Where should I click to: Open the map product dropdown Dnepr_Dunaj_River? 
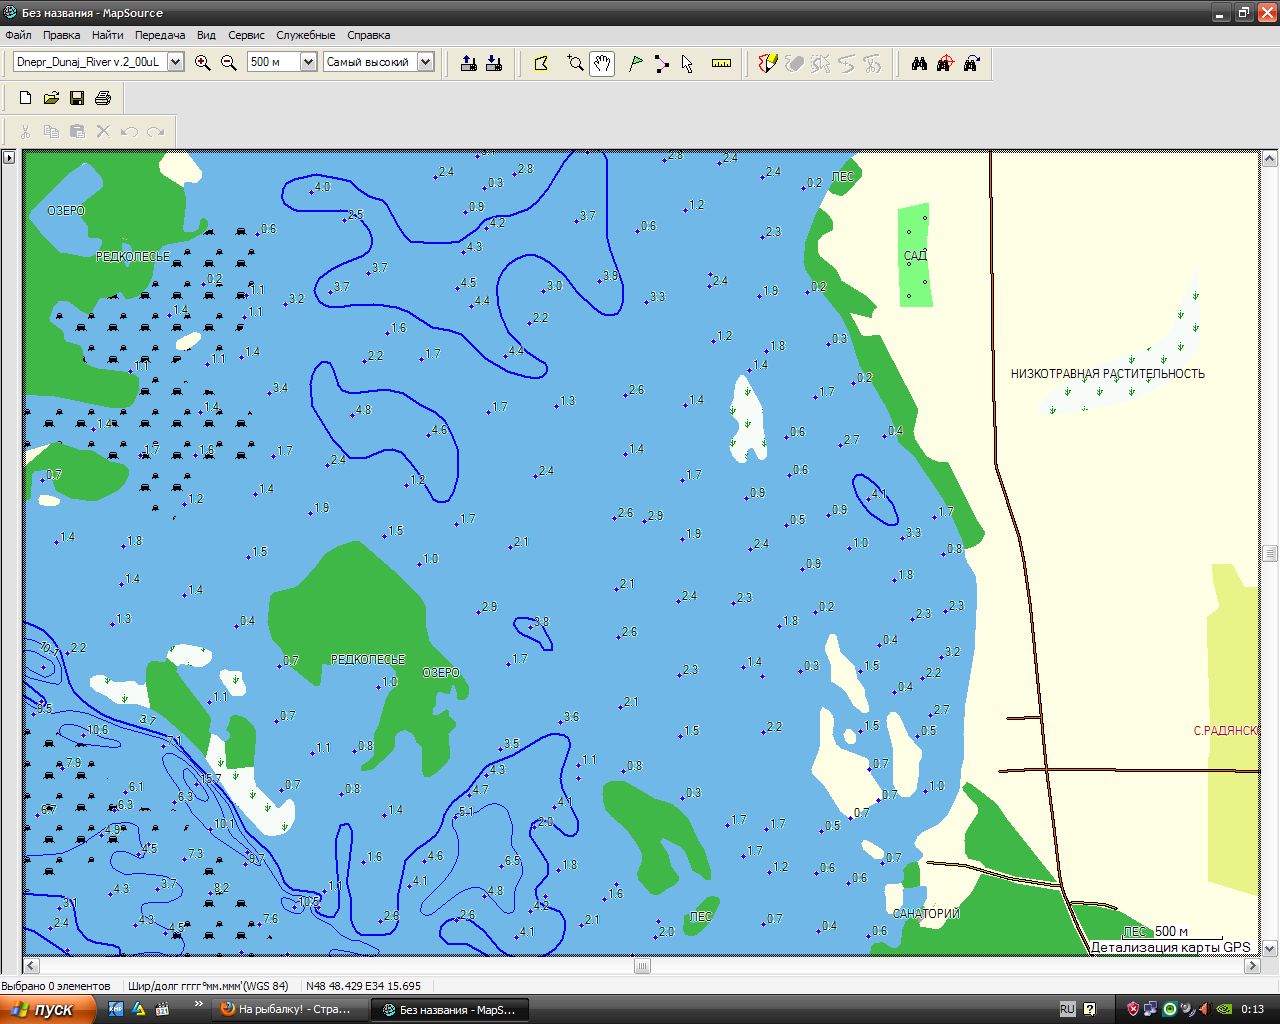175,62
